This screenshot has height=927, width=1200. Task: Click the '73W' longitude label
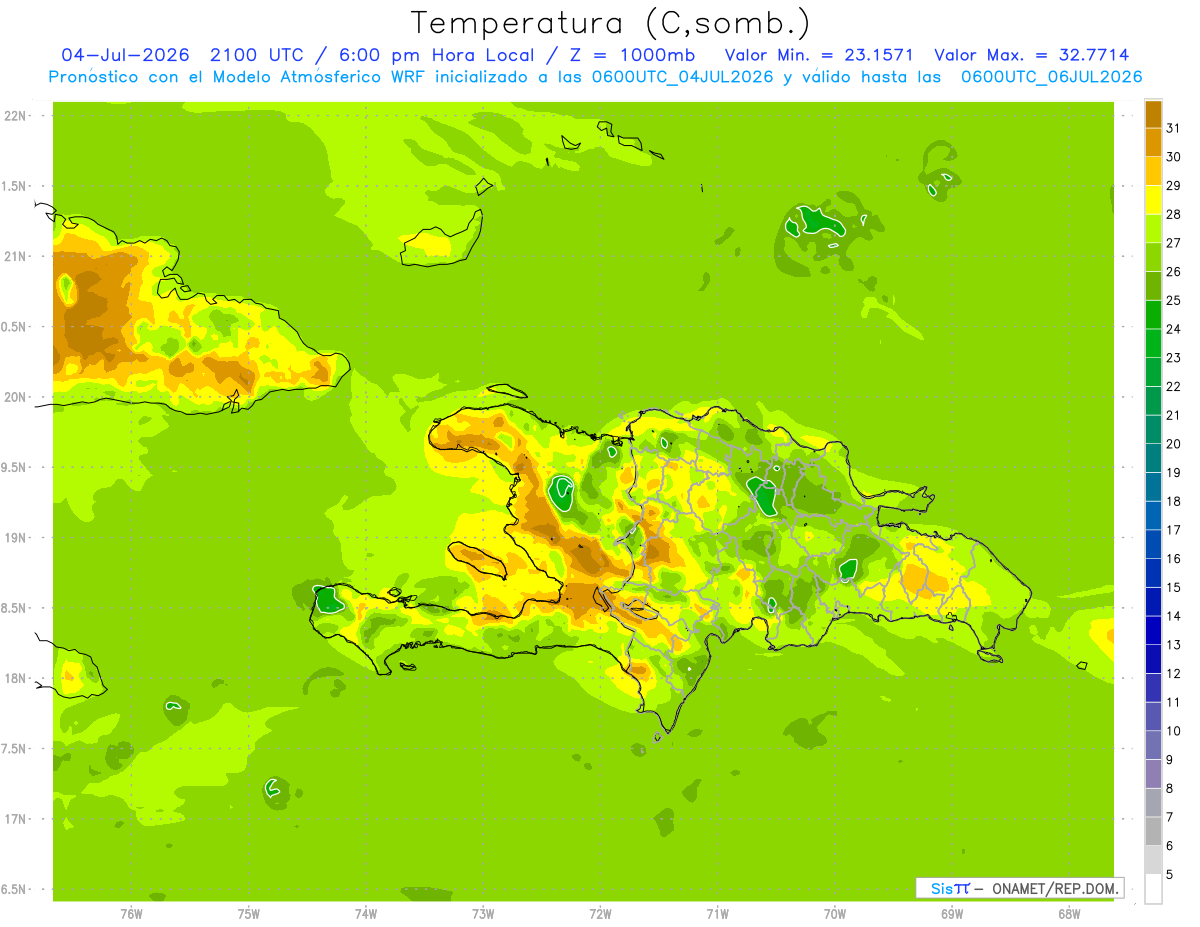(x=483, y=913)
